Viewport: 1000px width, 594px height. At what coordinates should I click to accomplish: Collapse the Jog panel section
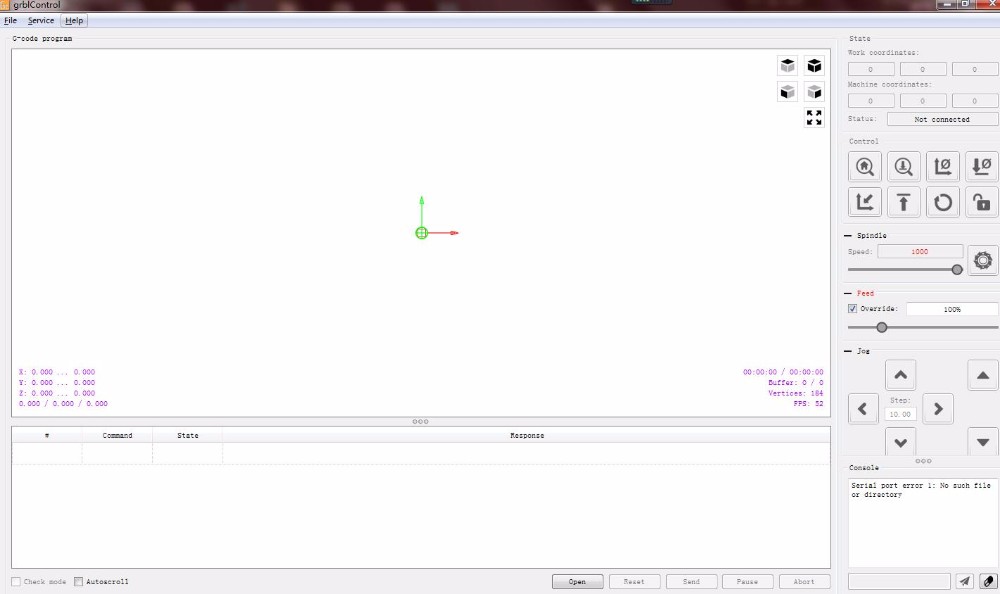849,352
